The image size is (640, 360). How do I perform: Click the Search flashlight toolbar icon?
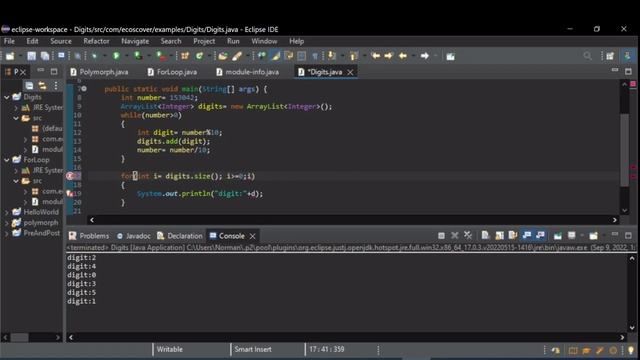(237, 56)
